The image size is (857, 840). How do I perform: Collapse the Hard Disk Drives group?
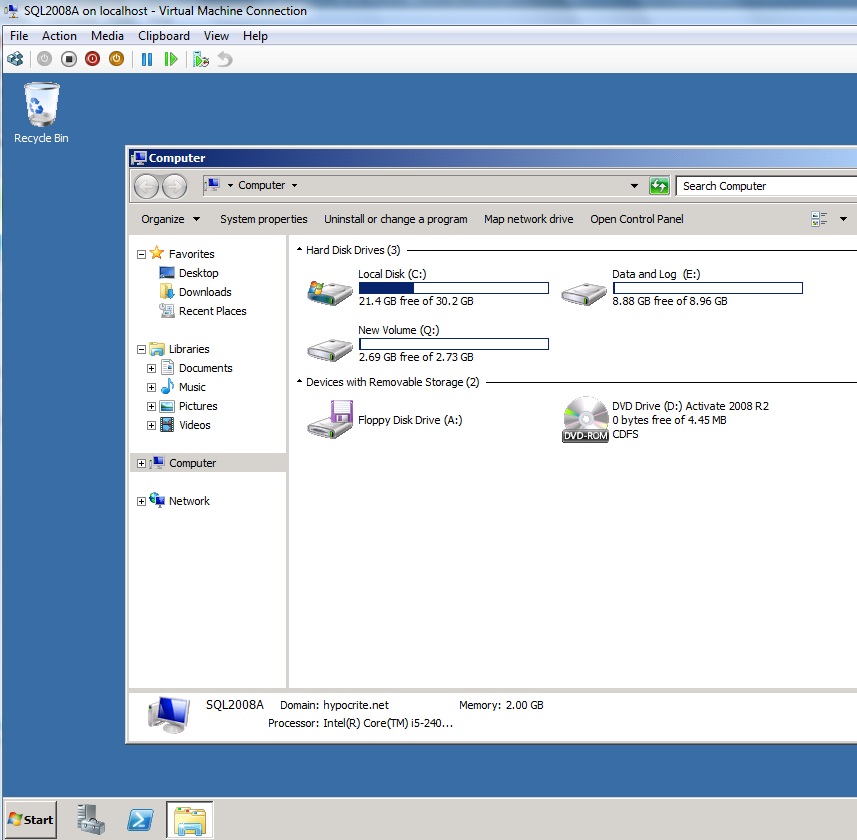[300, 250]
